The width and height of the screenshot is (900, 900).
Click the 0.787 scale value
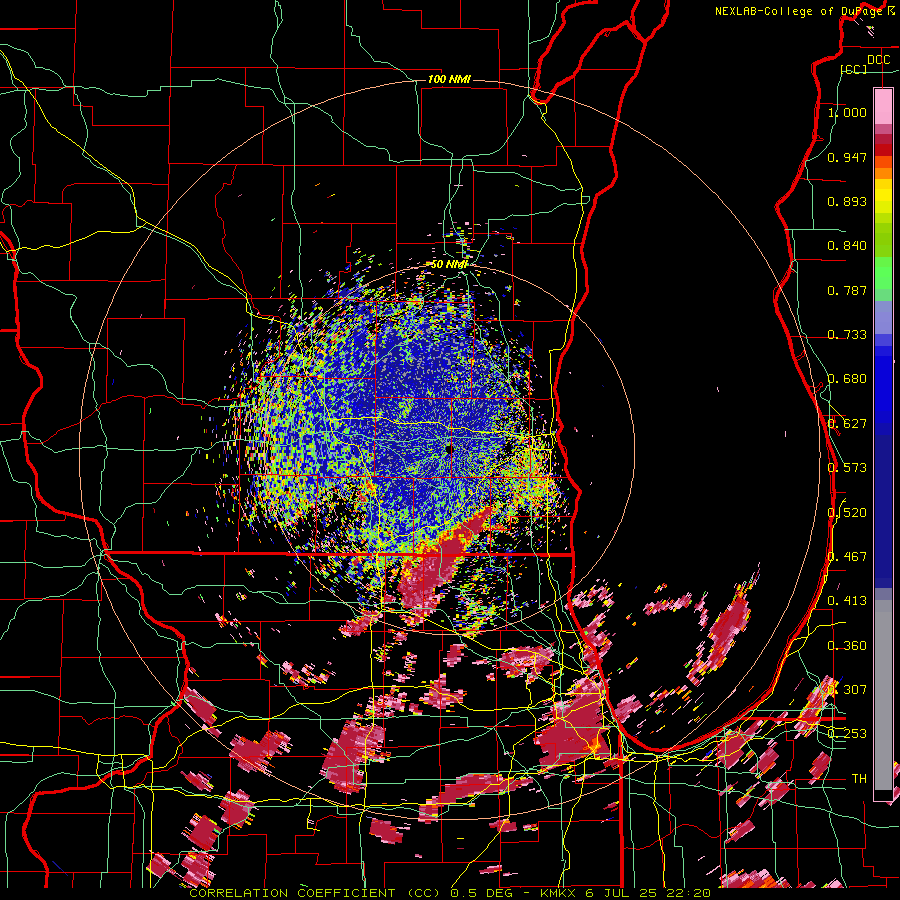click(847, 290)
